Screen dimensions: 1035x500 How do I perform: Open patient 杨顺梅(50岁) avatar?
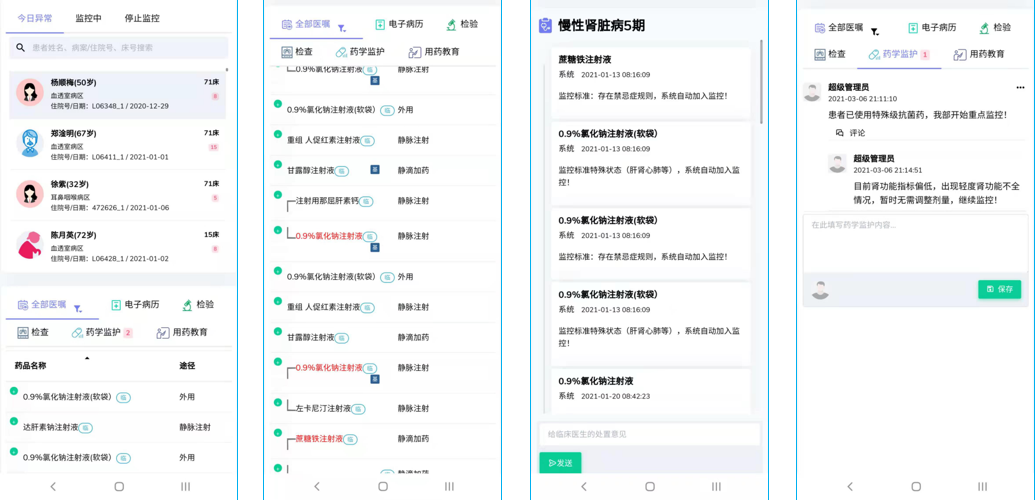(30, 93)
